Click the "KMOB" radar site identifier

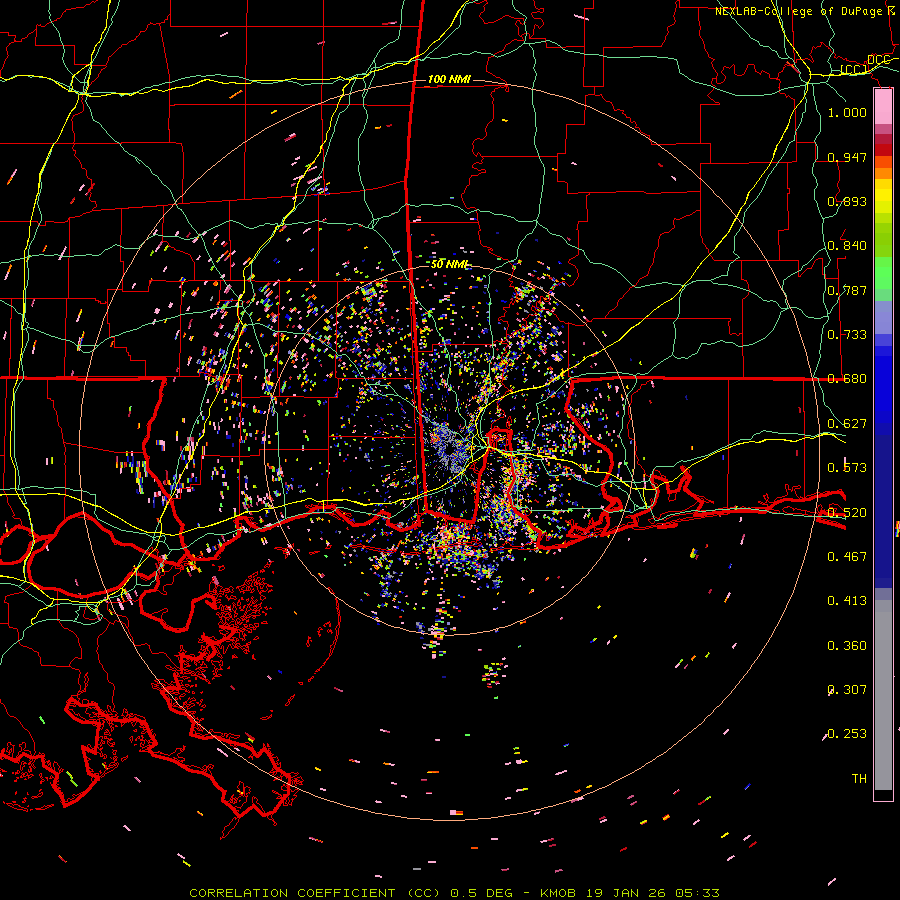(x=557, y=893)
